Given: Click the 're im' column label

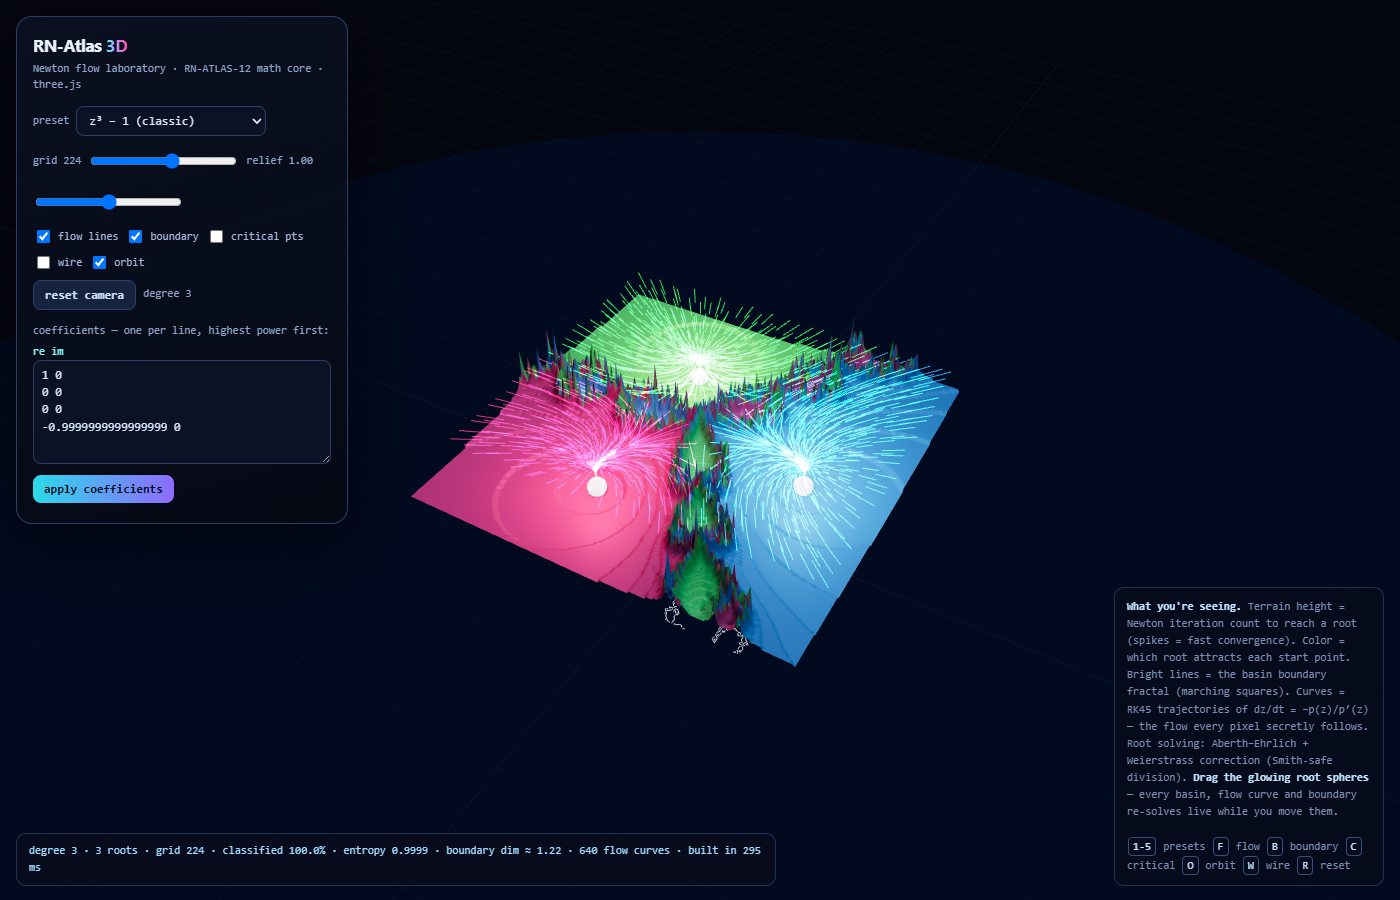Looking at the screenshot, I should point(48,352).
